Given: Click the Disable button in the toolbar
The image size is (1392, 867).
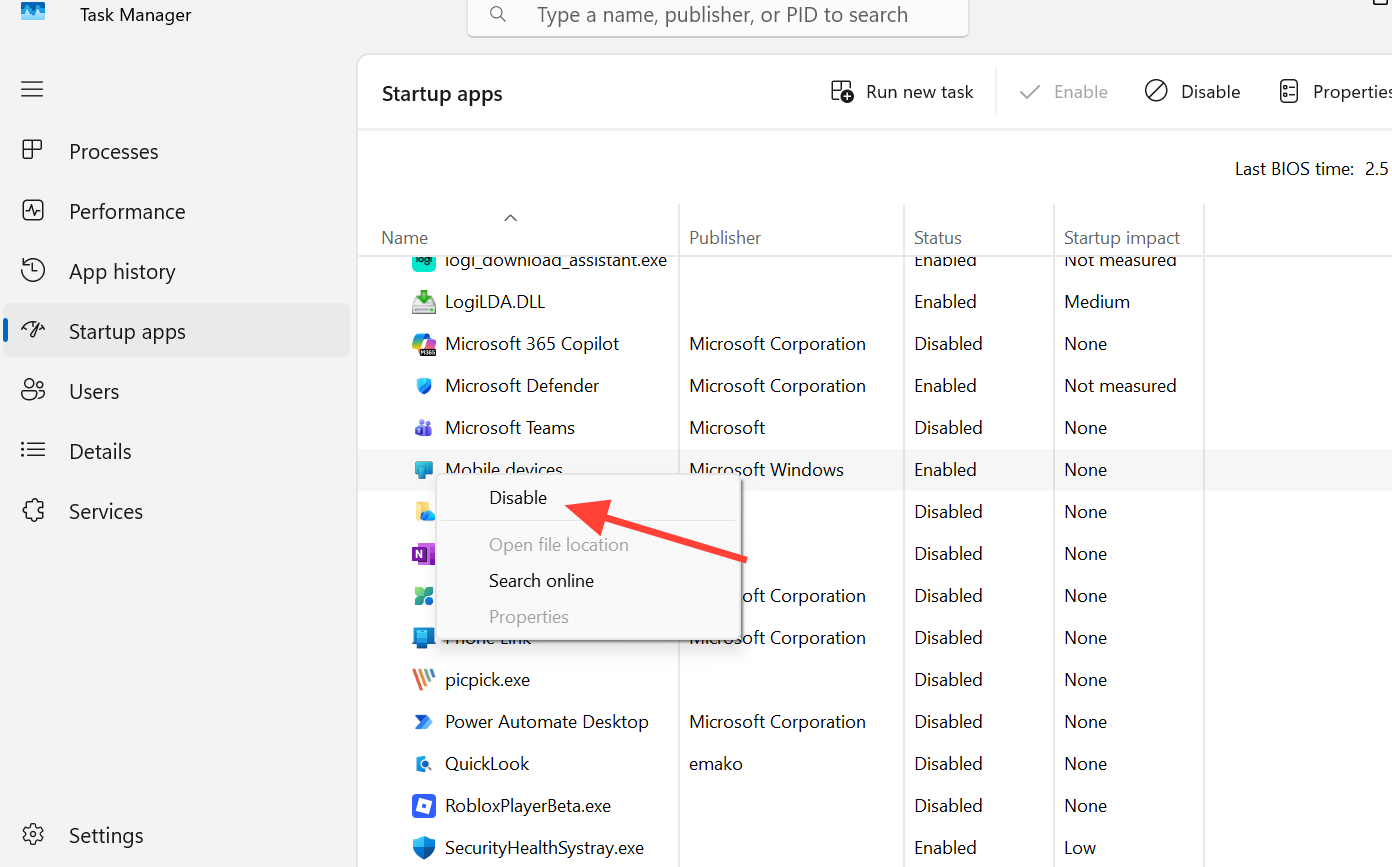Looking at the screenshot, I should click(x=1193, y=92).
